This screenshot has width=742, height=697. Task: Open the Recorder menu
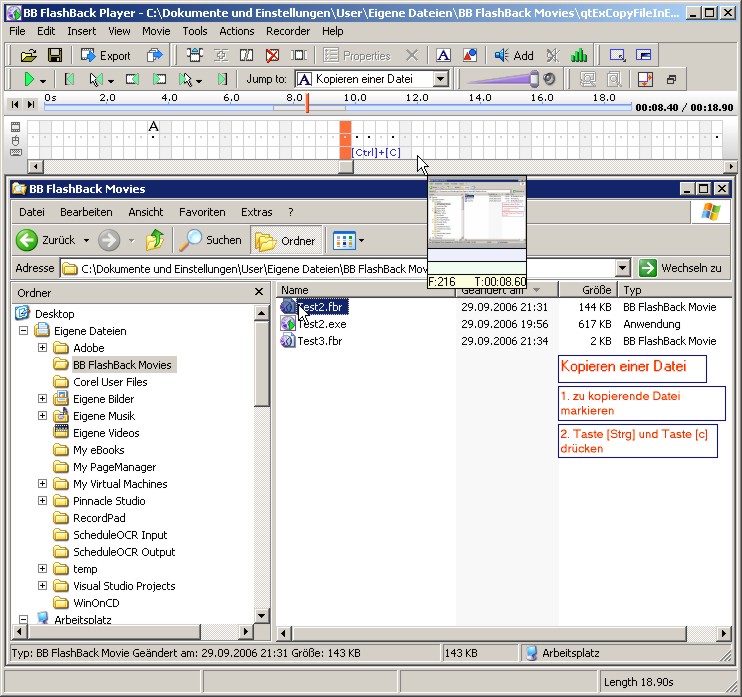coord(288,31)
